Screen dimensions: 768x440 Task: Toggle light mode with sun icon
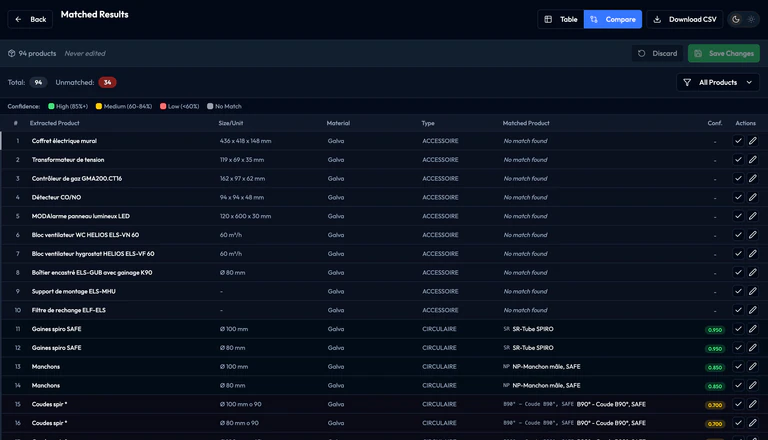[751, 20]
